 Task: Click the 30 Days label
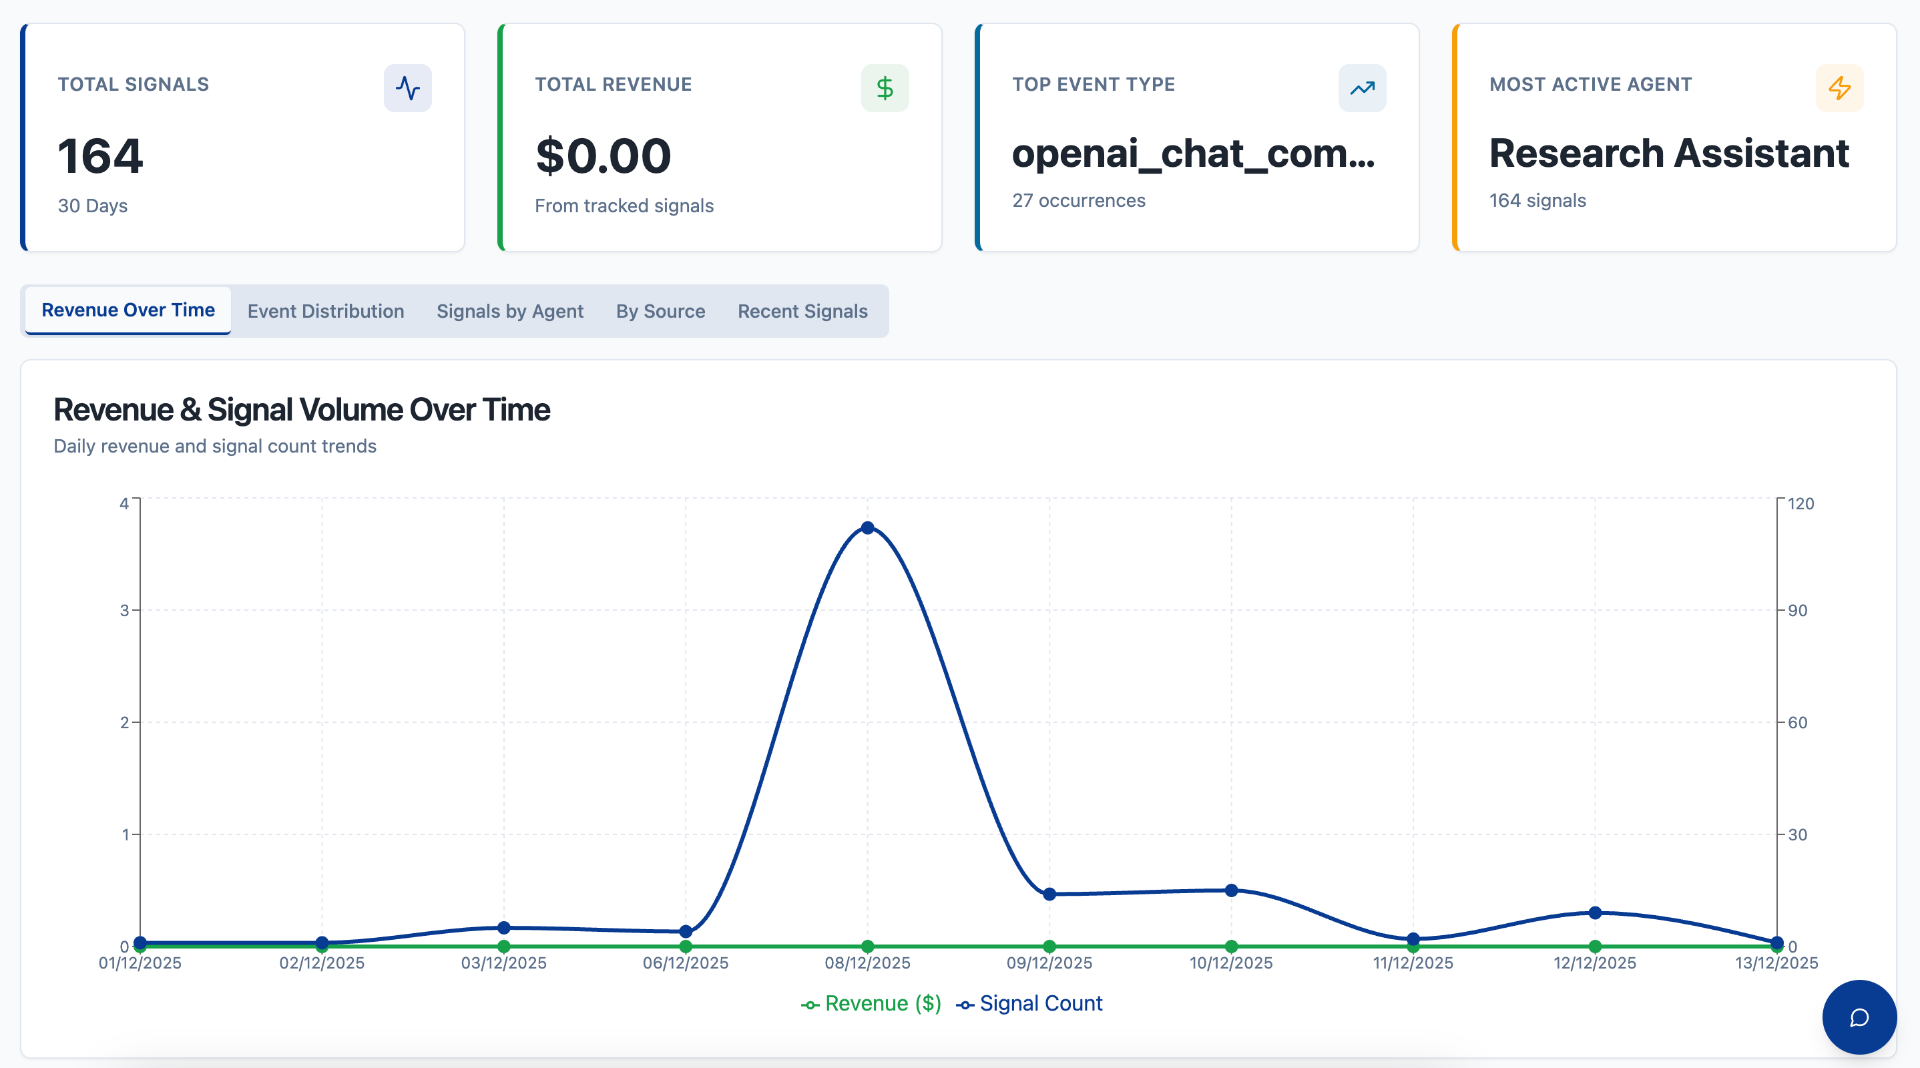pyautogui.click(x=93, y=205)
